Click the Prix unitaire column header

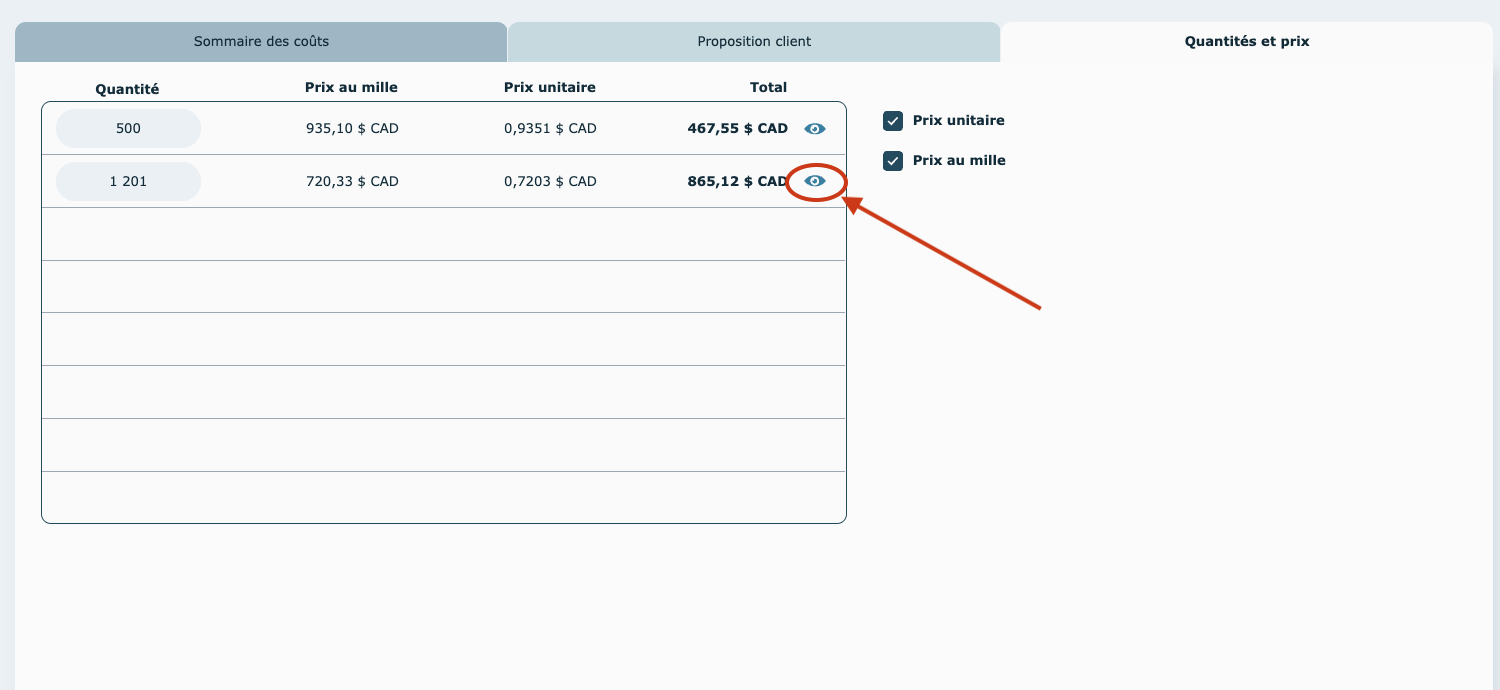(549, 88)
